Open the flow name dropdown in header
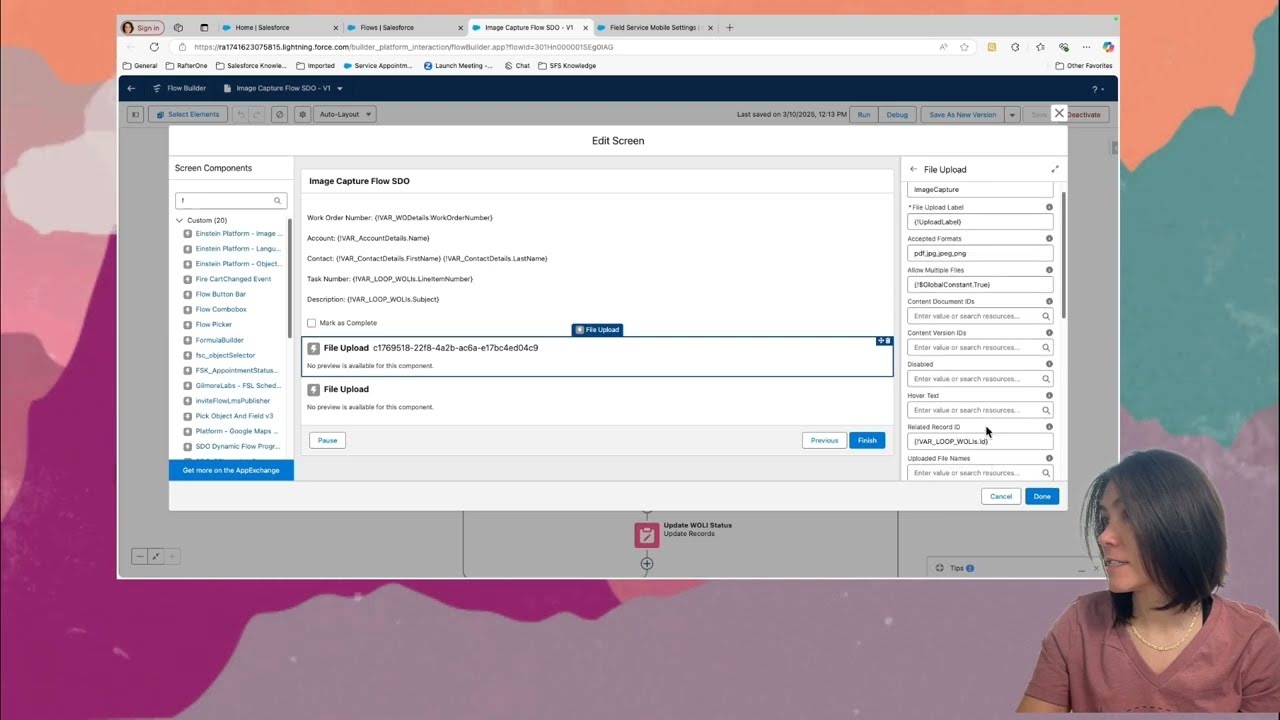This screenshot has width=1280, height=720. coord(340,88)
